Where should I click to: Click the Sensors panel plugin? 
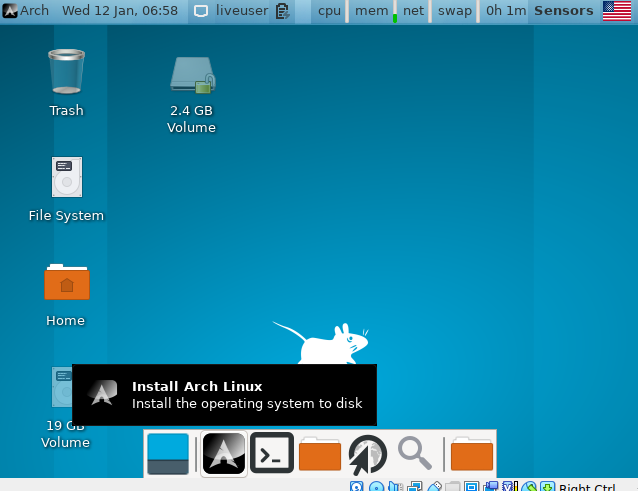pyautogui.click(x=564, y=11)
